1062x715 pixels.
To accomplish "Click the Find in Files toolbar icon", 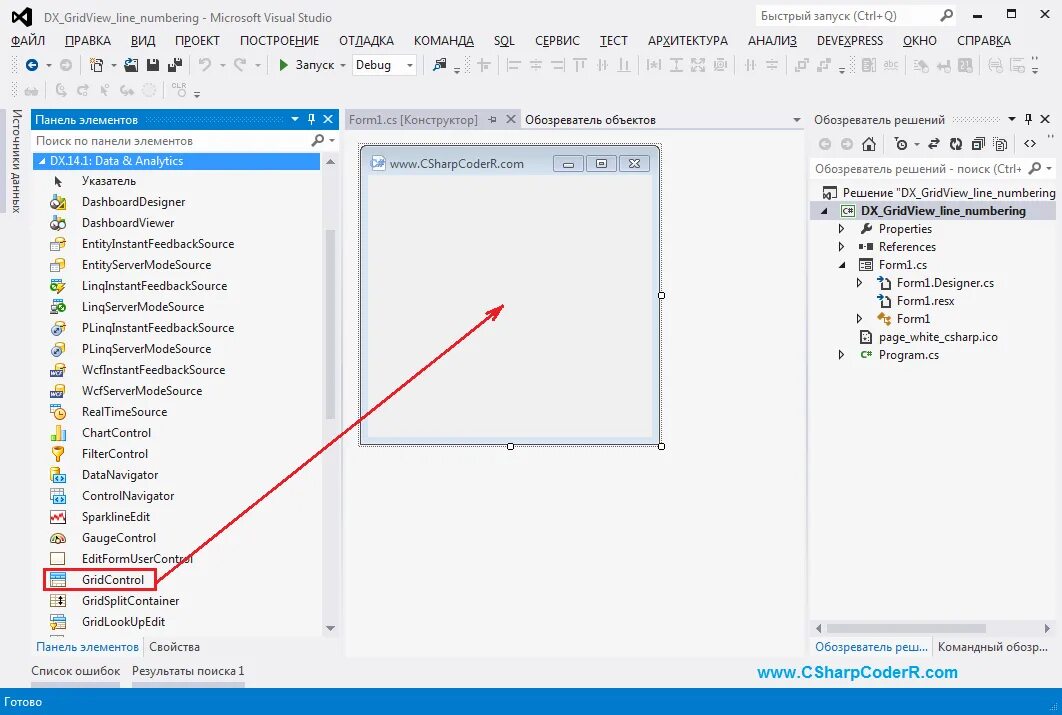I will pos(440,65).
